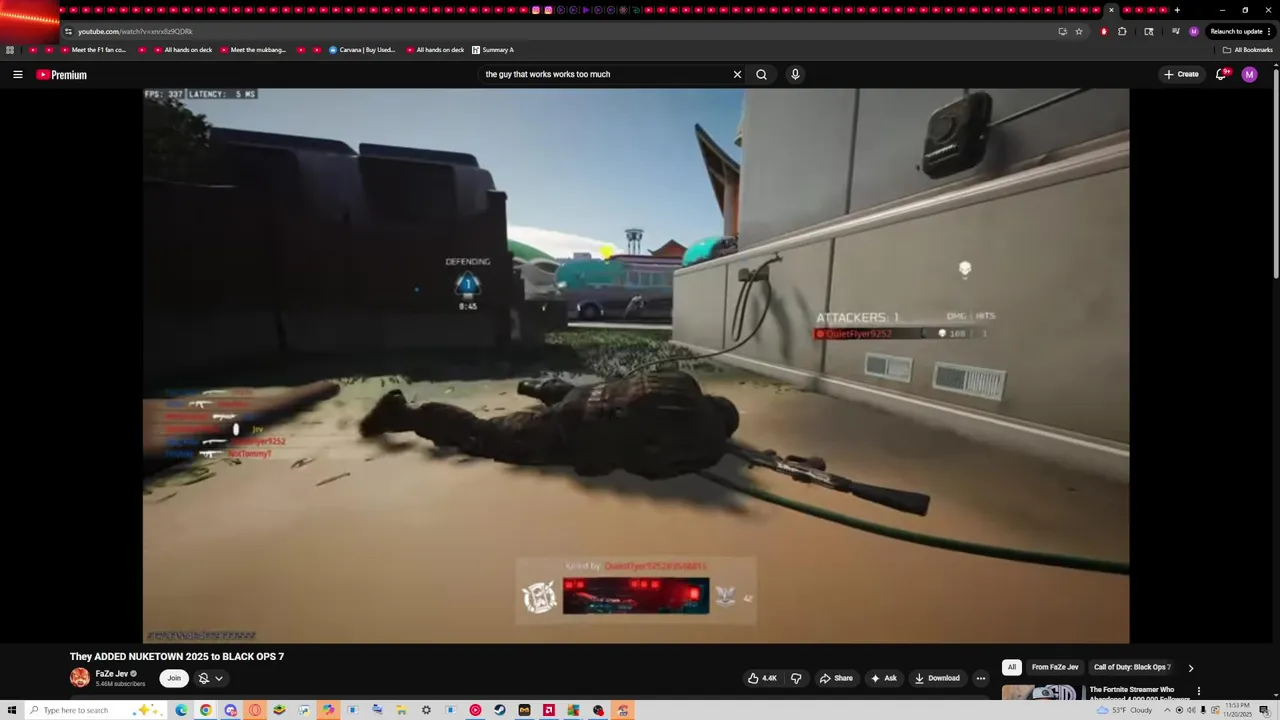Start voice search with microphone

(795, 74)
